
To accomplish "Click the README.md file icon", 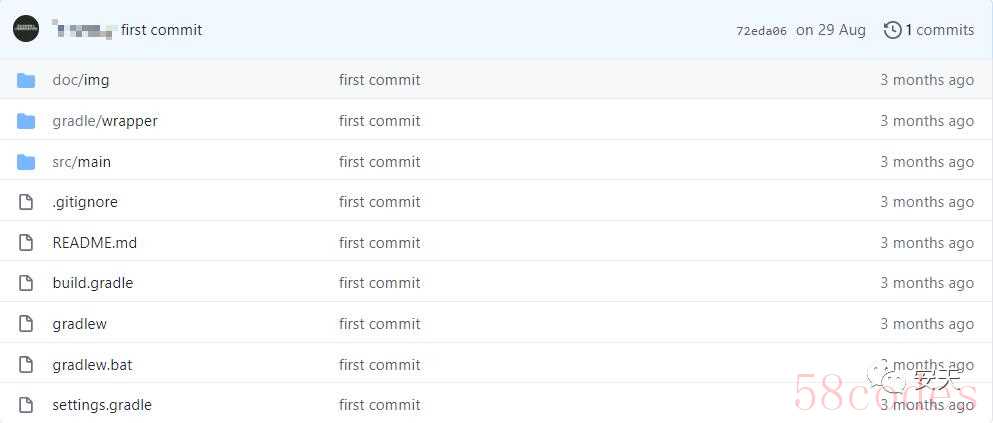I will [x=26, y=243].
